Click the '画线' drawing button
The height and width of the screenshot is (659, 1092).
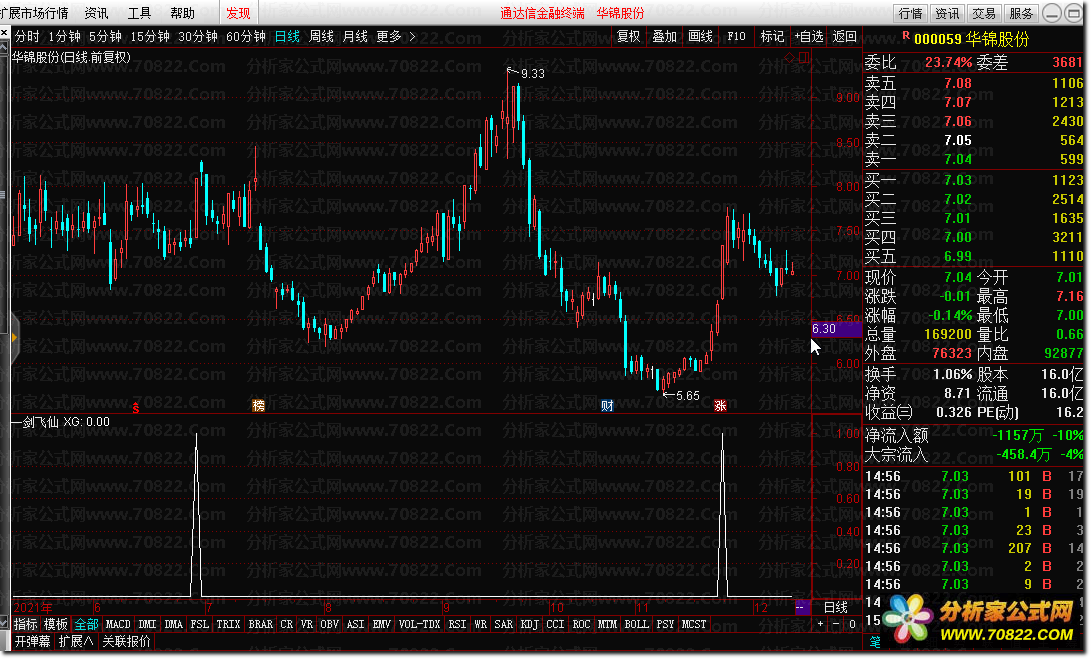pyautogui.click(x=700, y=36)
